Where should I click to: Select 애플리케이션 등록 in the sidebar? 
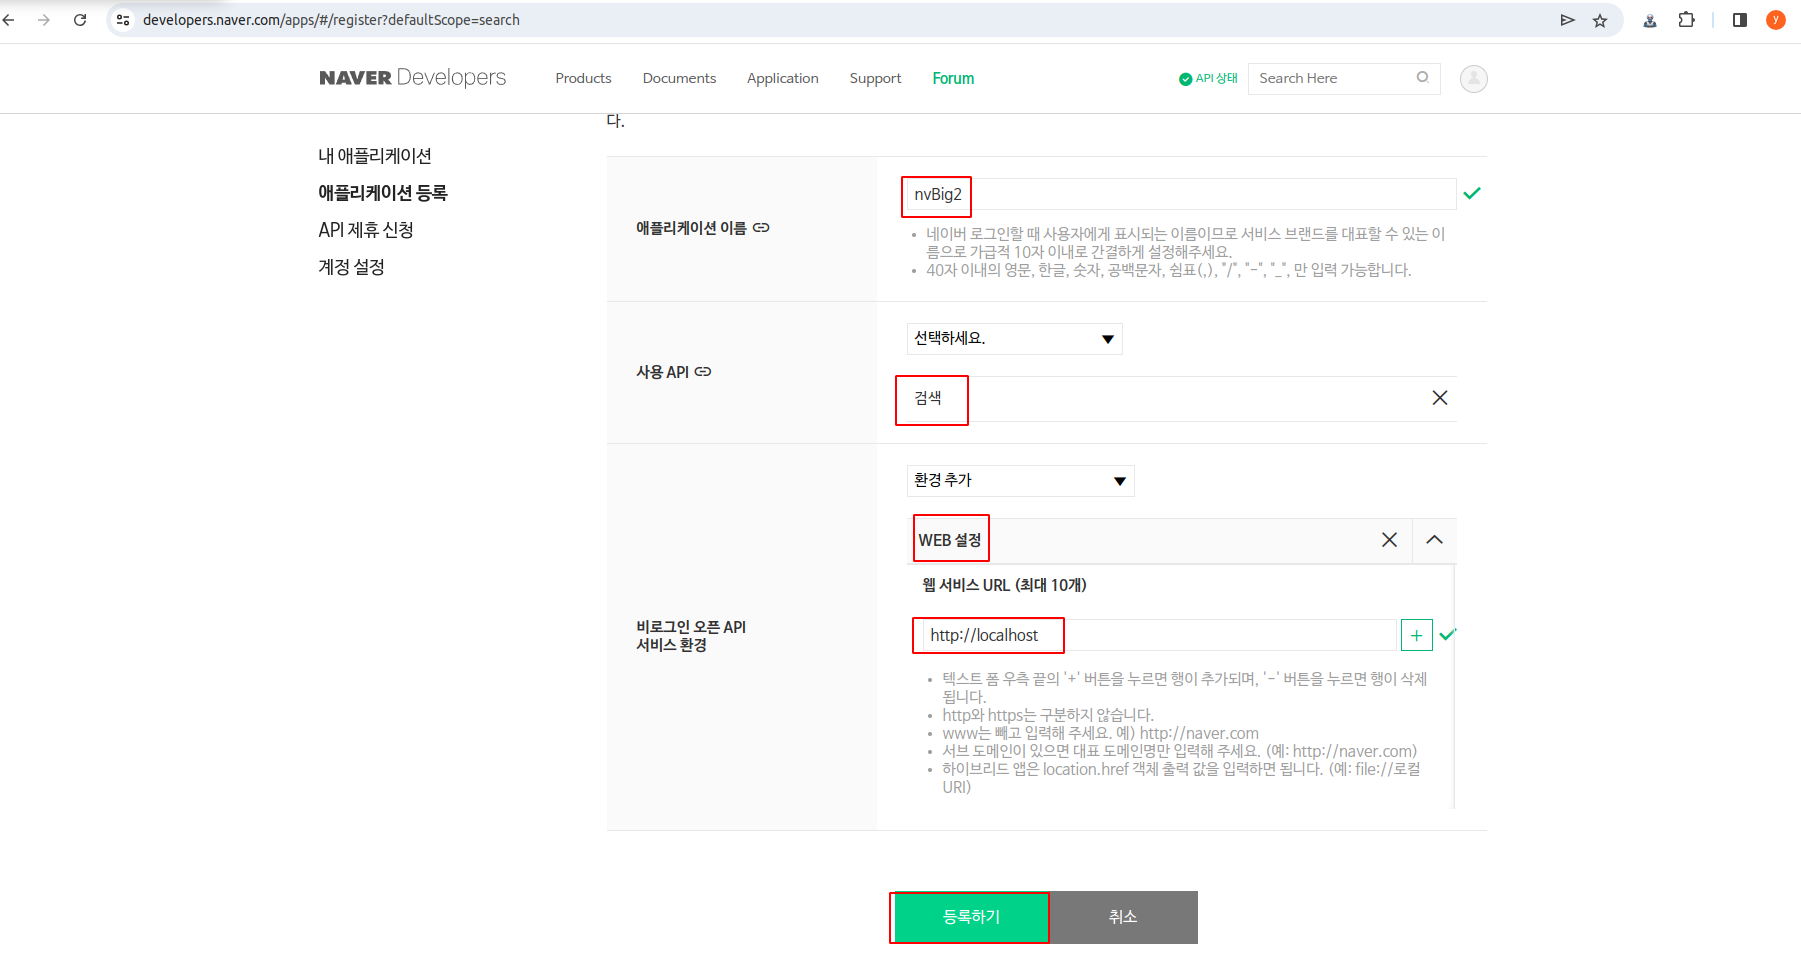(383, 193)
